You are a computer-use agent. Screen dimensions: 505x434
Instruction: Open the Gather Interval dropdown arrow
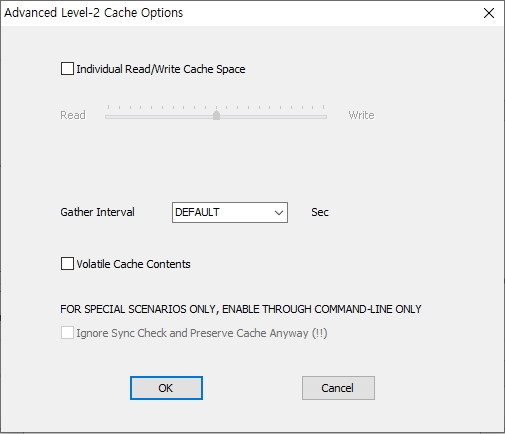click(x=279, y=213)
